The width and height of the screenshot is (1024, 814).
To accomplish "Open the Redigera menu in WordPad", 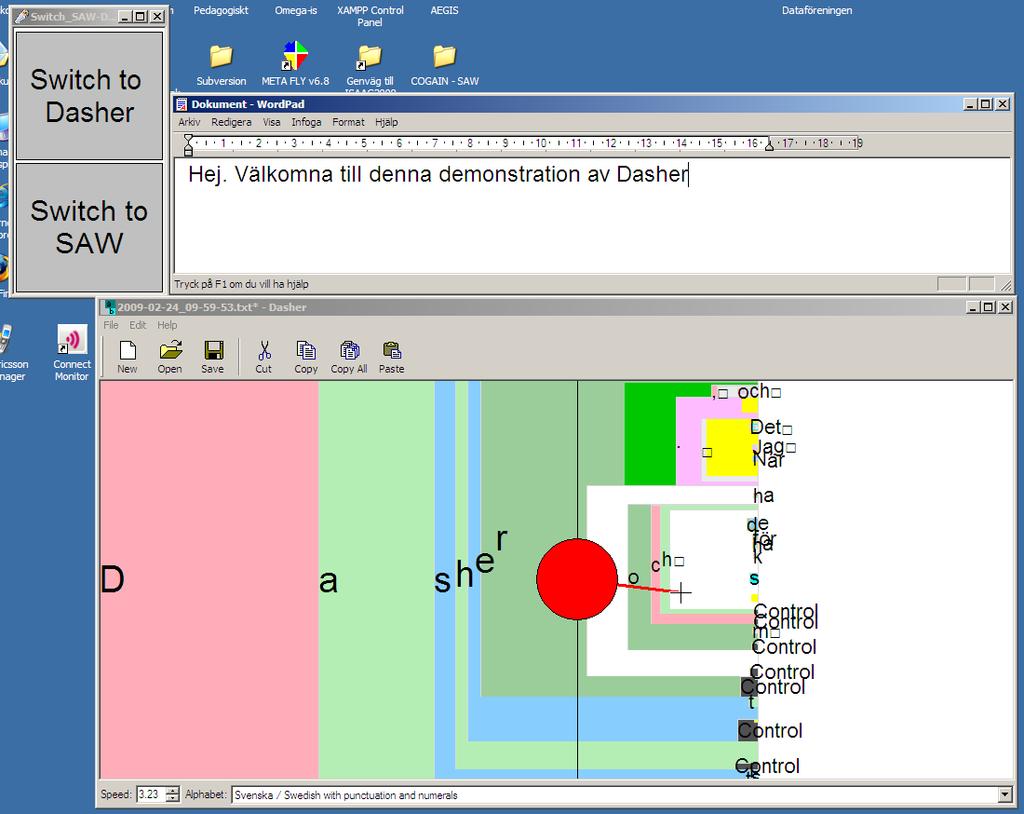I will tap(231, 122).
